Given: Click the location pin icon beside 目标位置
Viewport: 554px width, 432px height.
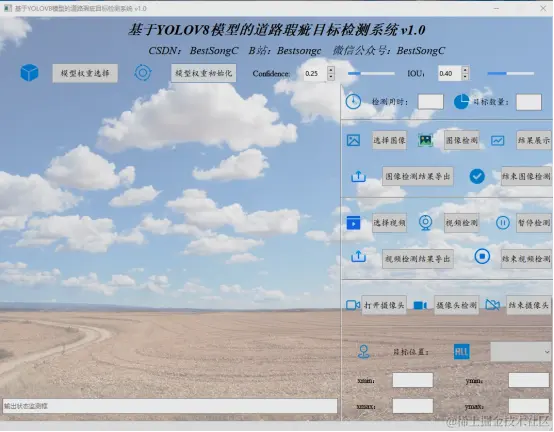Looking at the screenshot, I should coord(364,352).
